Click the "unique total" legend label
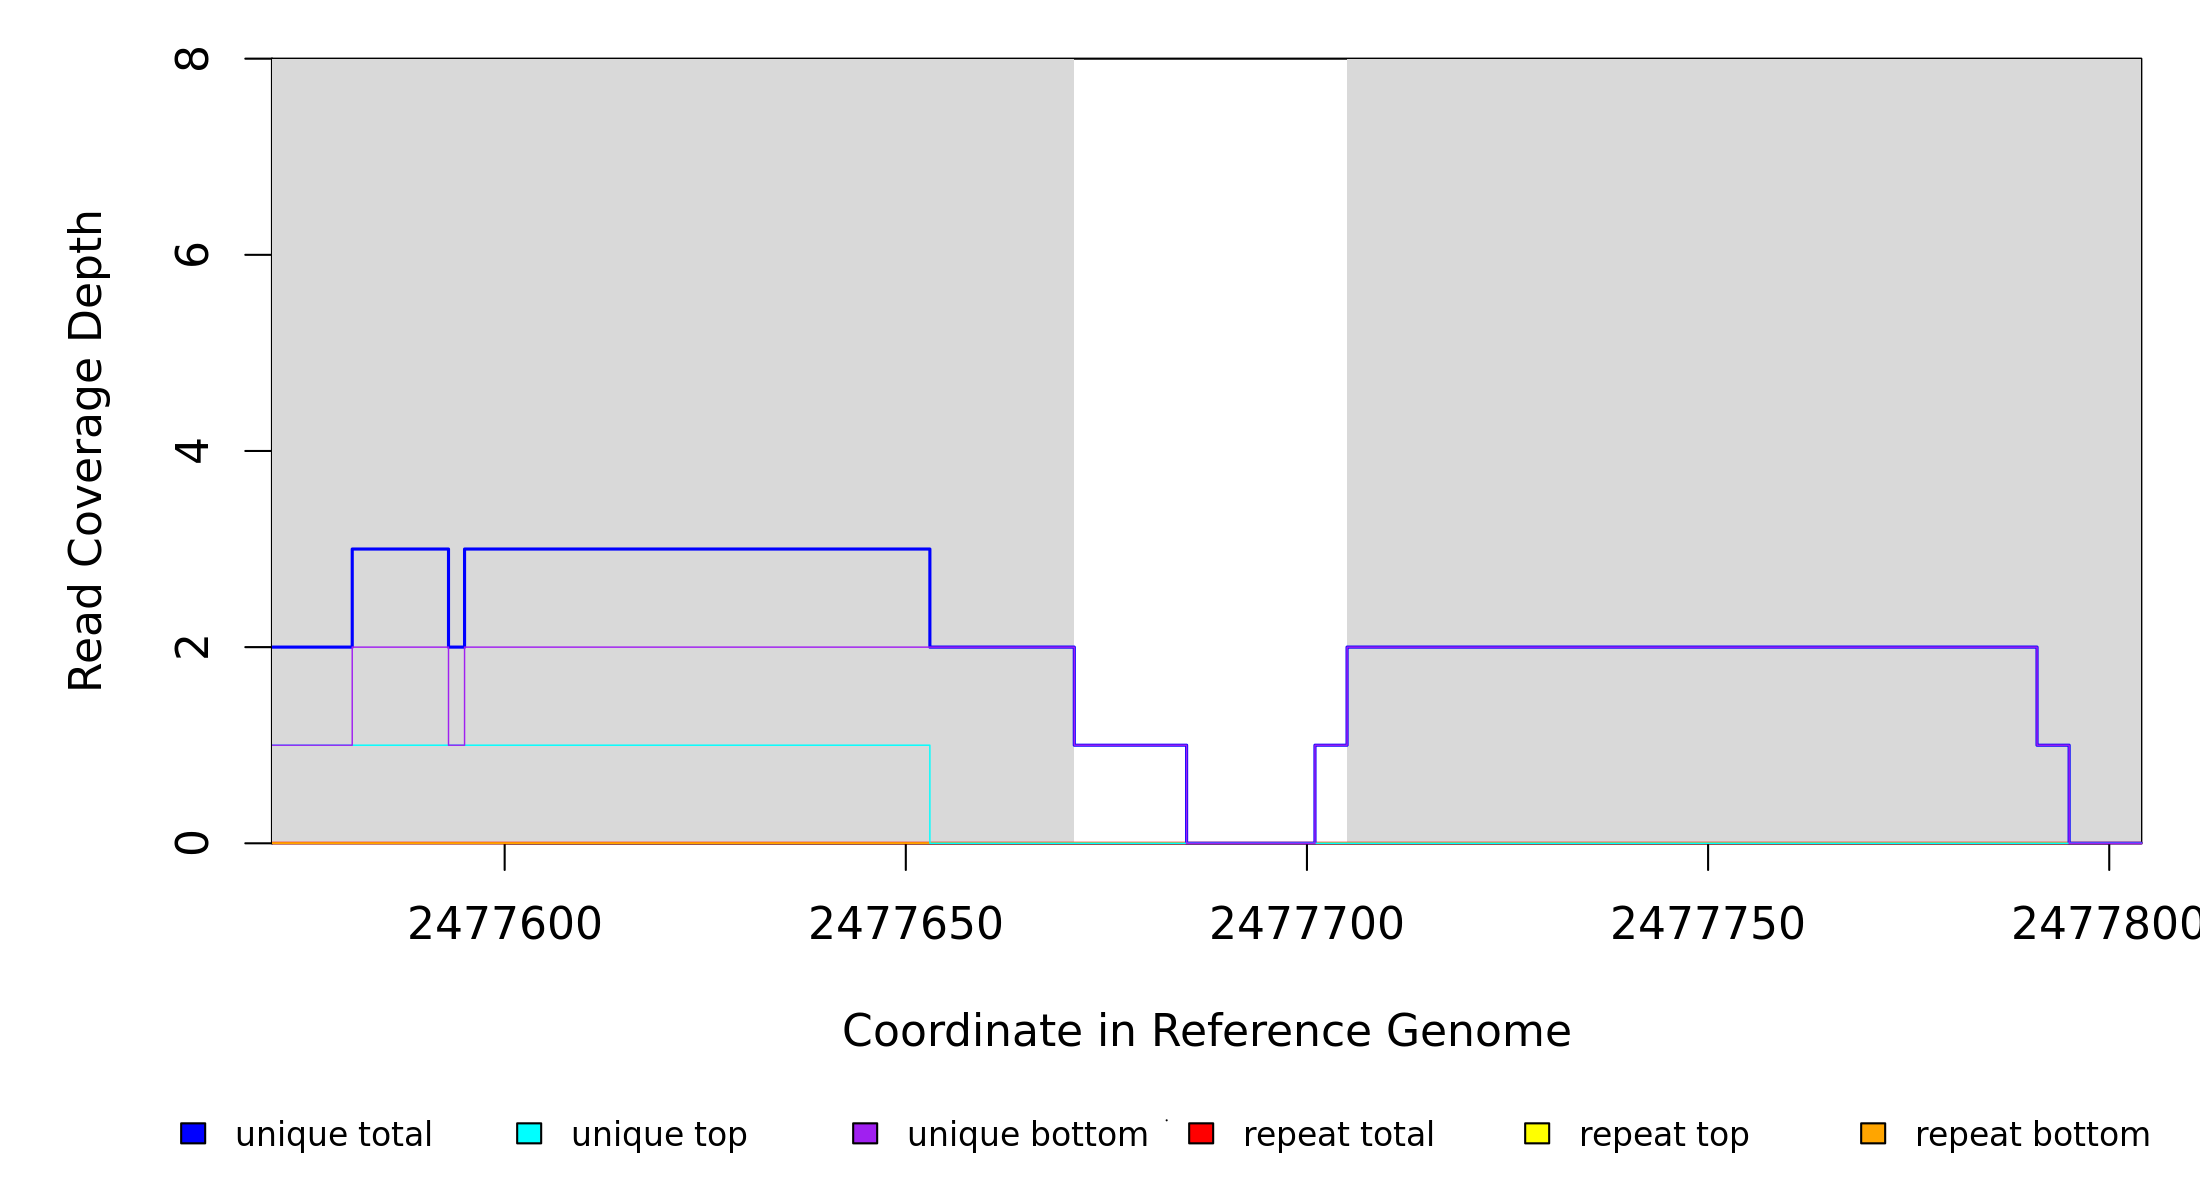This screenshot has width=2200, height=1200. coord(333,1135)
